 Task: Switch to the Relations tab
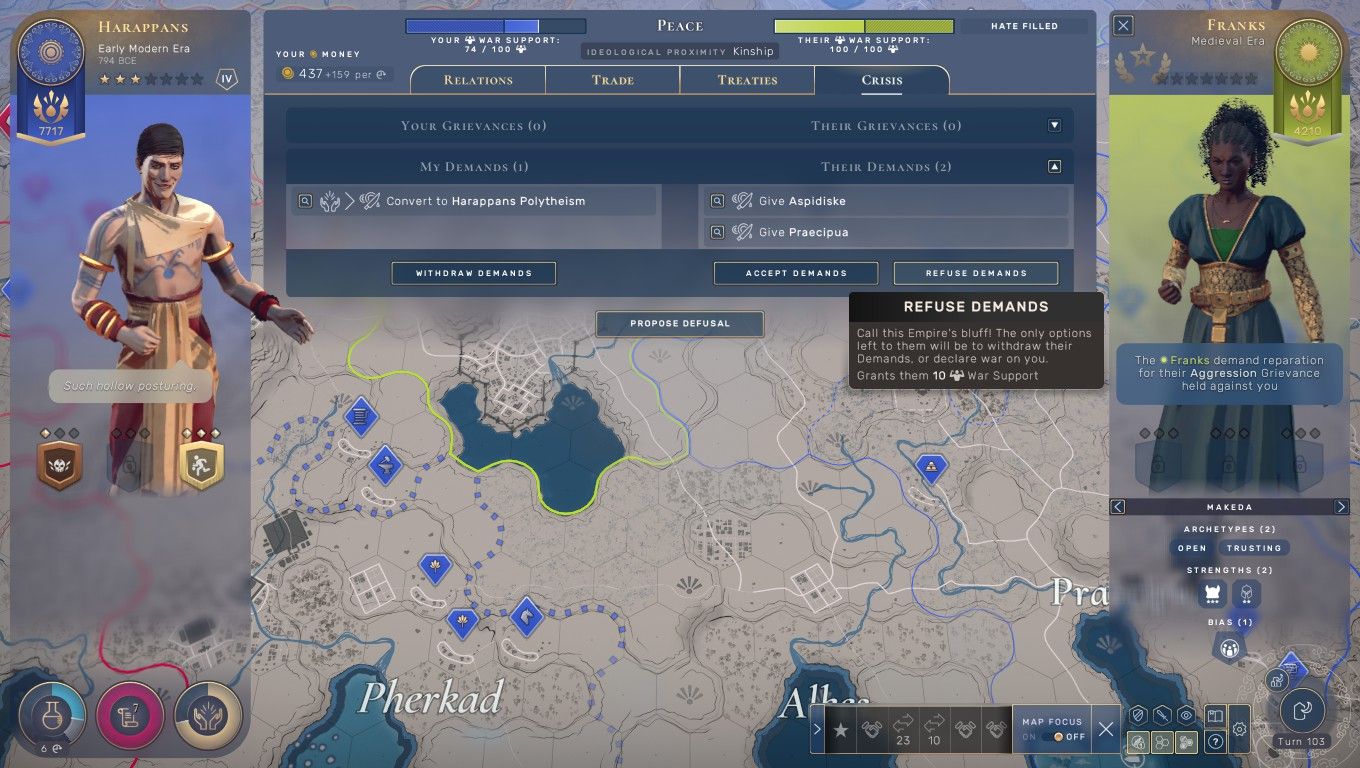(x=478, y=80)
